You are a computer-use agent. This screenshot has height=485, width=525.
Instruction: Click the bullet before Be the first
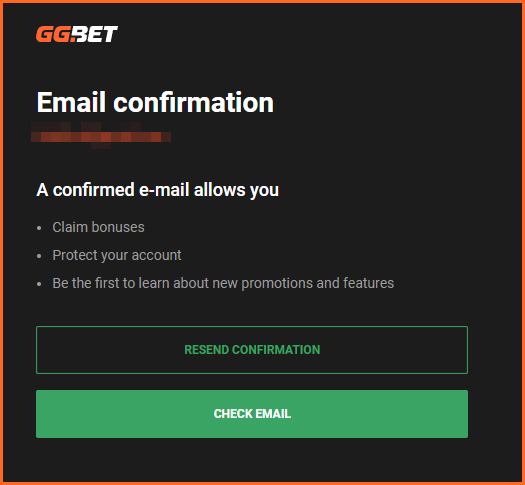pos(39,284)
